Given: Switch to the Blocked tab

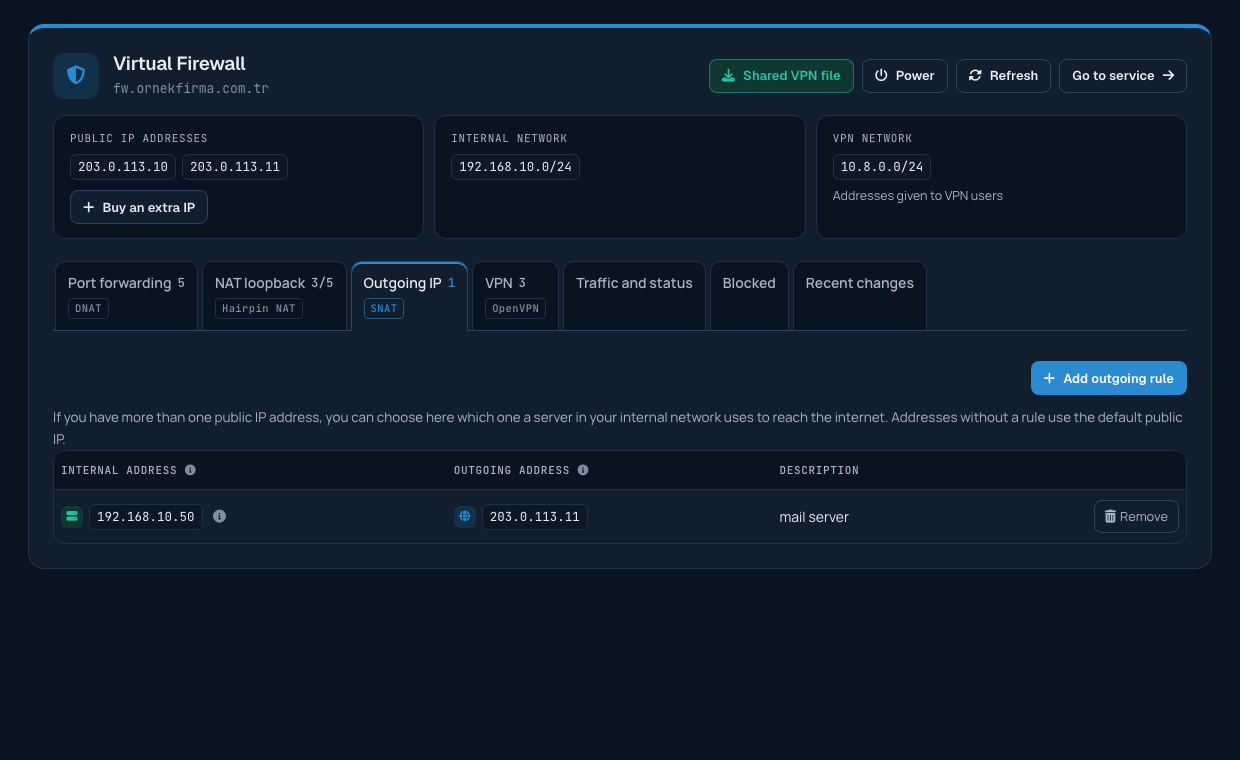Looking at the screenshot, I should (749, 296).
